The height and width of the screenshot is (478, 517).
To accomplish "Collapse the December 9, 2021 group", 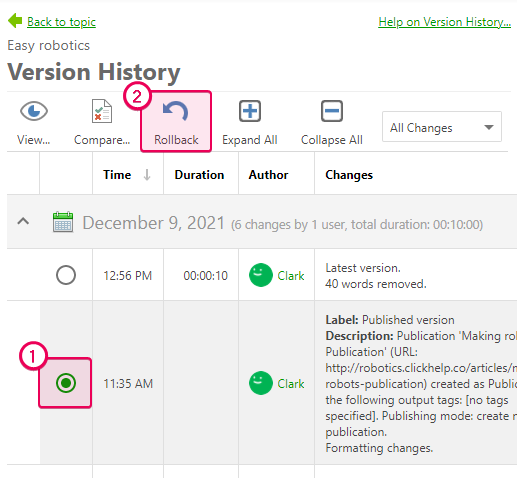I will 23,221.
